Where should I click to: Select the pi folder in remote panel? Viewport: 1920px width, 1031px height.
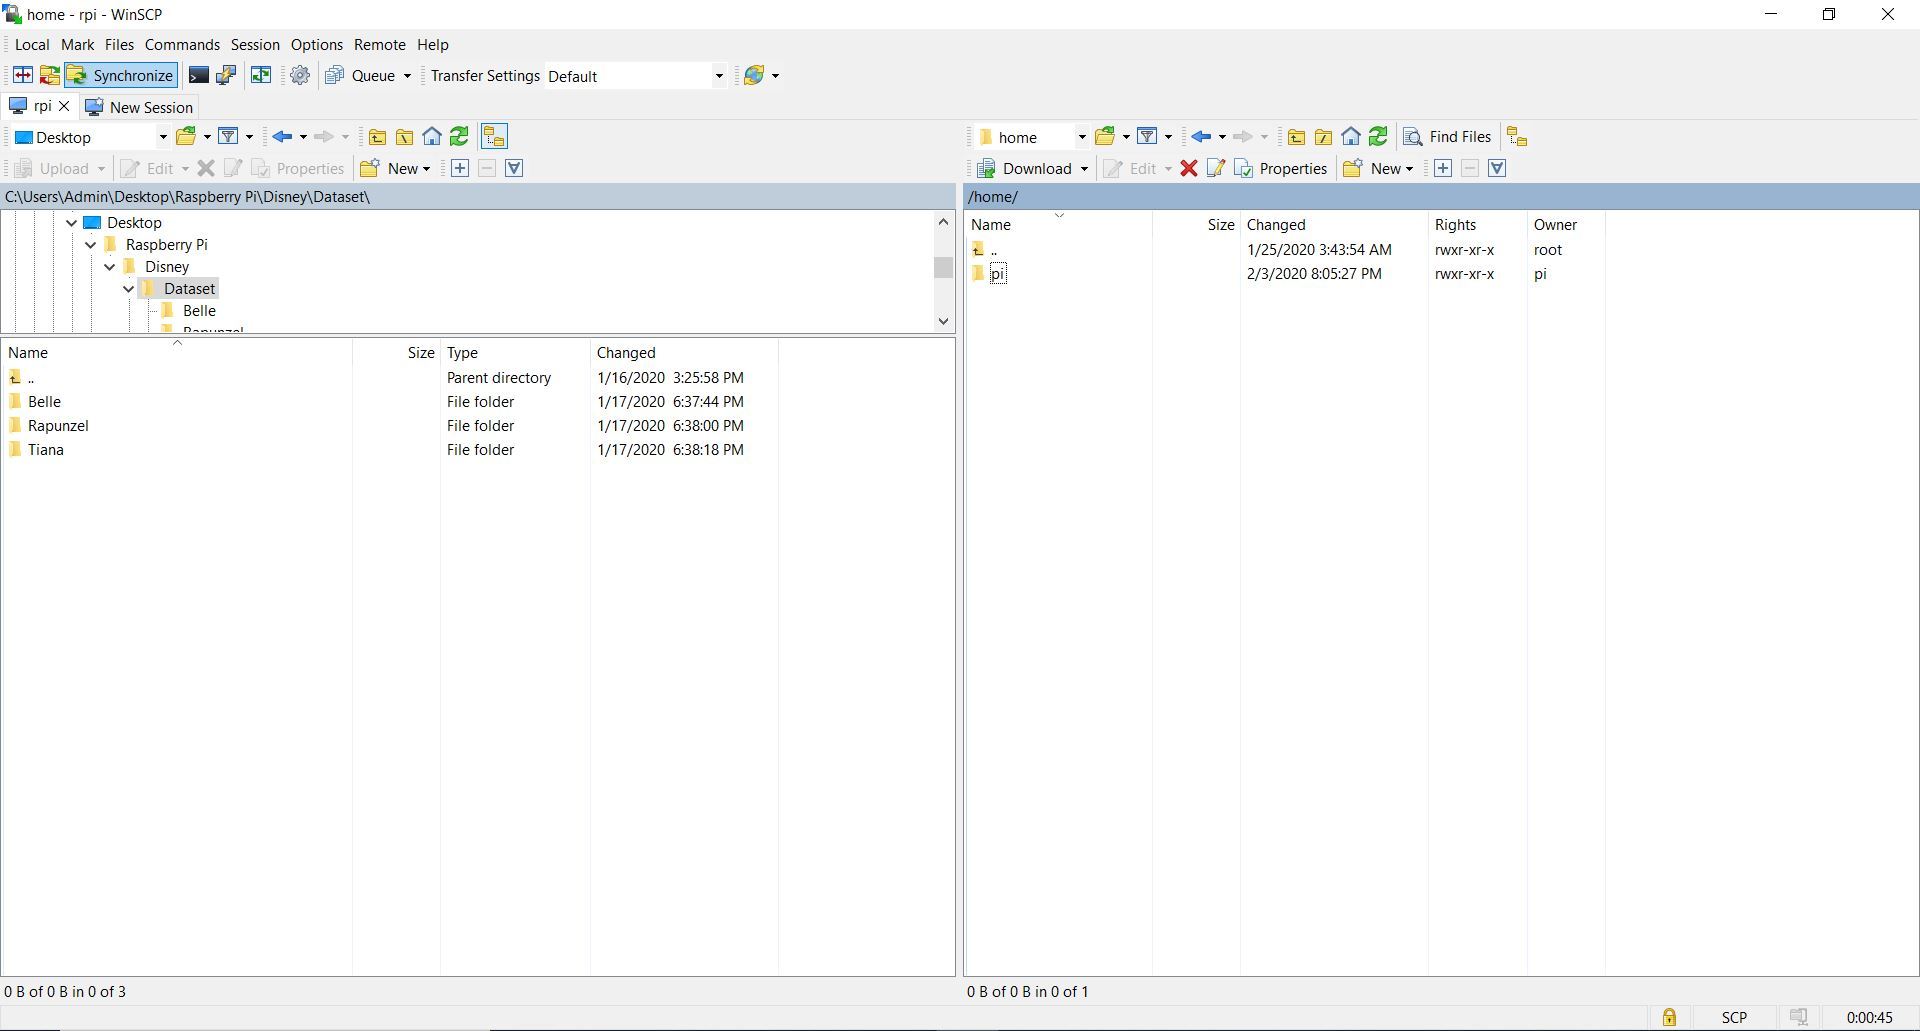(998, 274)
